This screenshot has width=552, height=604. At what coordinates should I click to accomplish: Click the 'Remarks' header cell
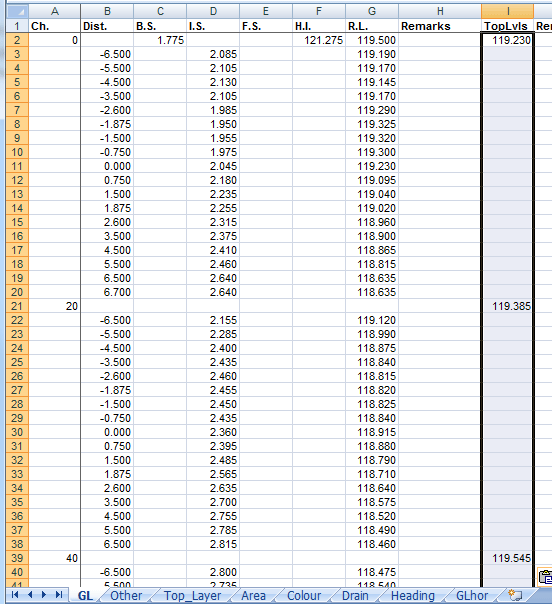click(440, 26)
